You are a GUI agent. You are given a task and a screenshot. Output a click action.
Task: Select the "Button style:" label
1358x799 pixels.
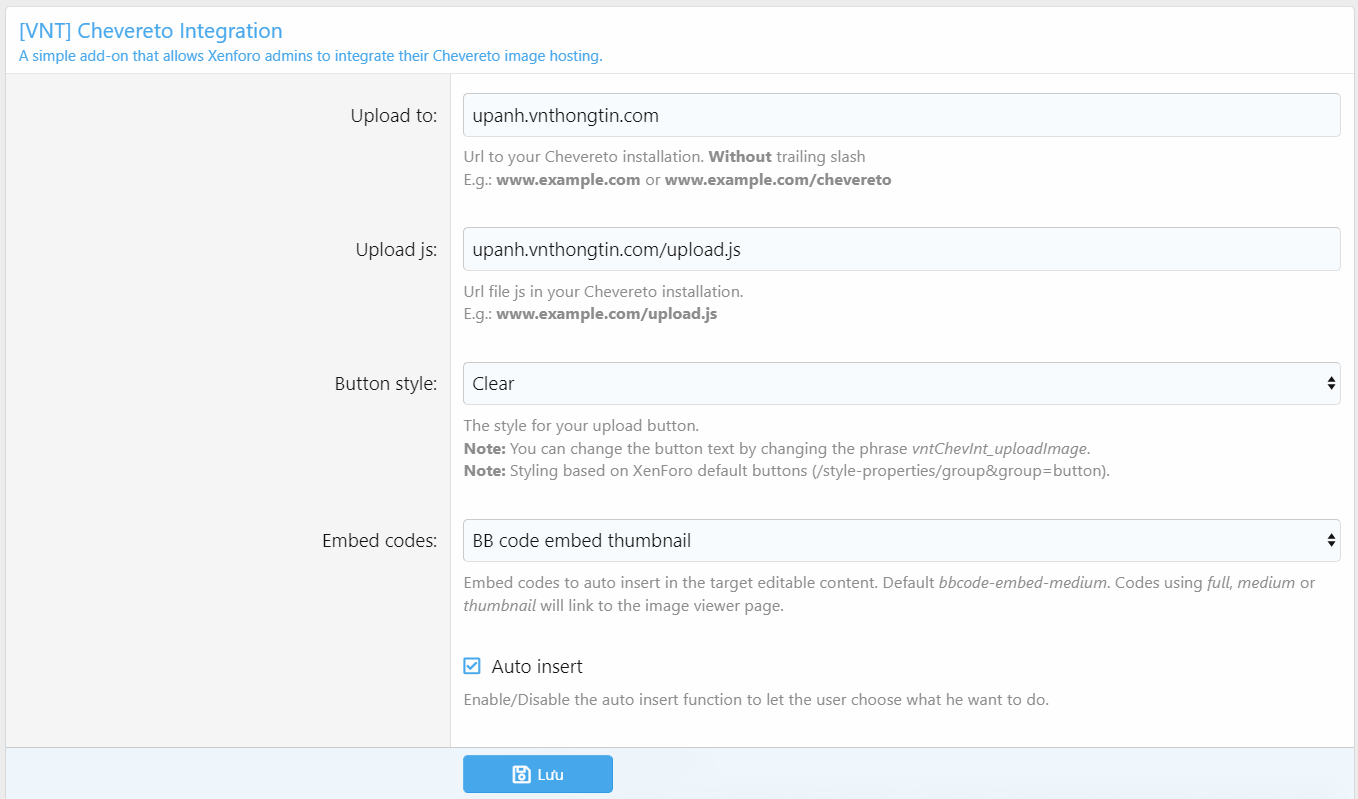pos(385,384)
